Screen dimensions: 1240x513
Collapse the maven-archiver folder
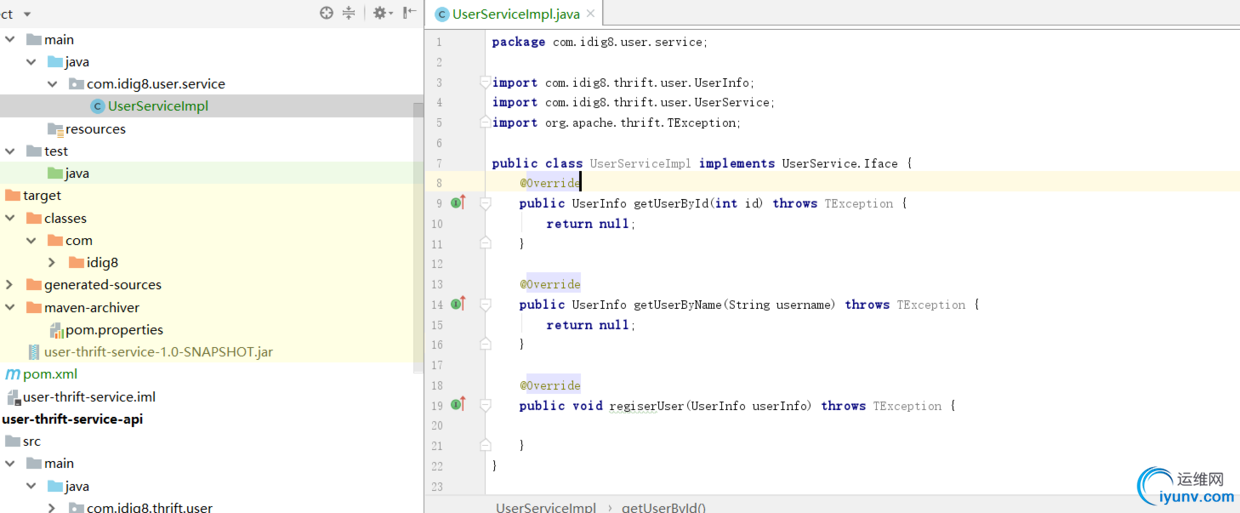(x=10, y=307)
